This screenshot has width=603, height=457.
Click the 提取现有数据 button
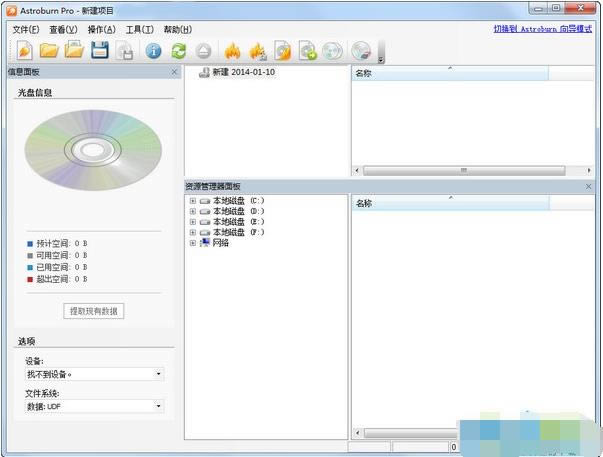(93, 311)
